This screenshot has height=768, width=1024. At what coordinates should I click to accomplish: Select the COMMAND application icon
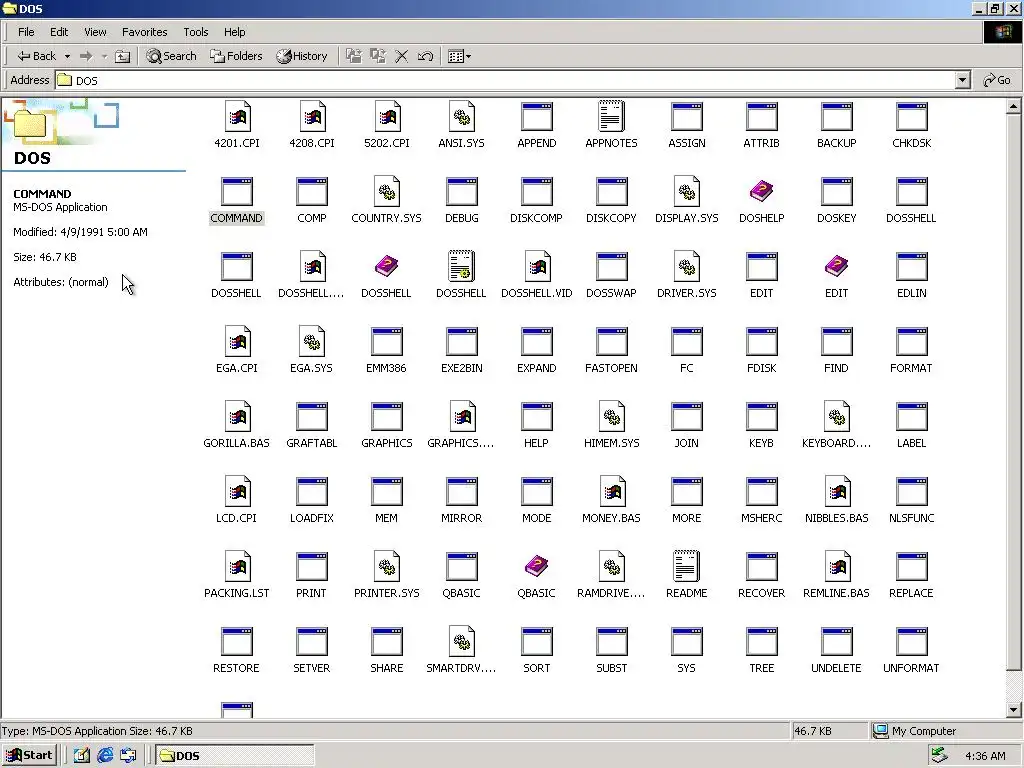pos(236,192)
